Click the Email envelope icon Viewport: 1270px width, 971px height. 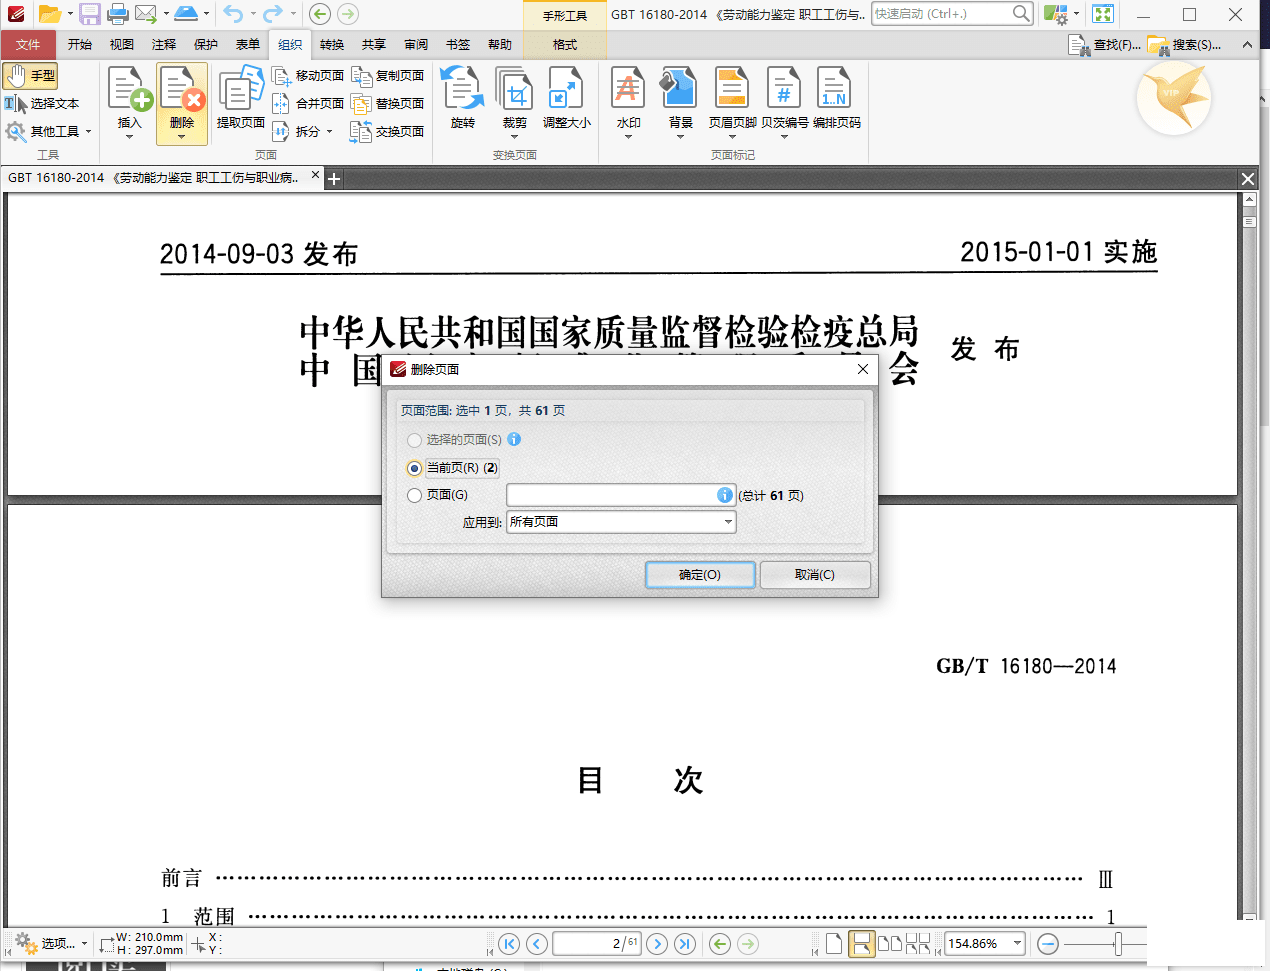pos(146,14)
